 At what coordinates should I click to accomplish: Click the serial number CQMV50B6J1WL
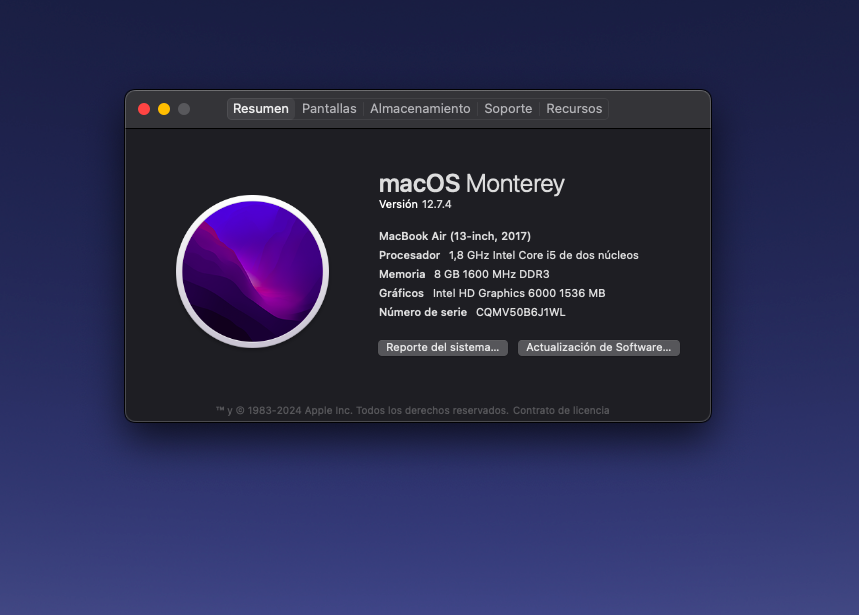pos(520,312)
